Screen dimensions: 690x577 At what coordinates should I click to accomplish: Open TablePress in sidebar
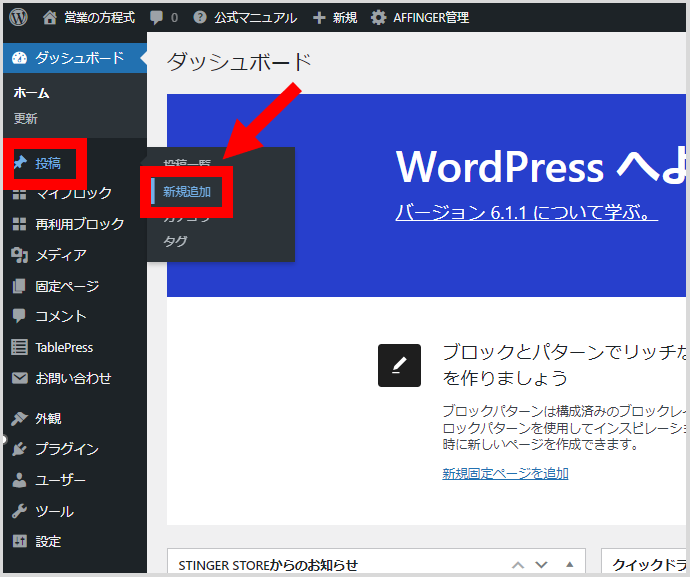pyautogui.click(x=64, y=347)
